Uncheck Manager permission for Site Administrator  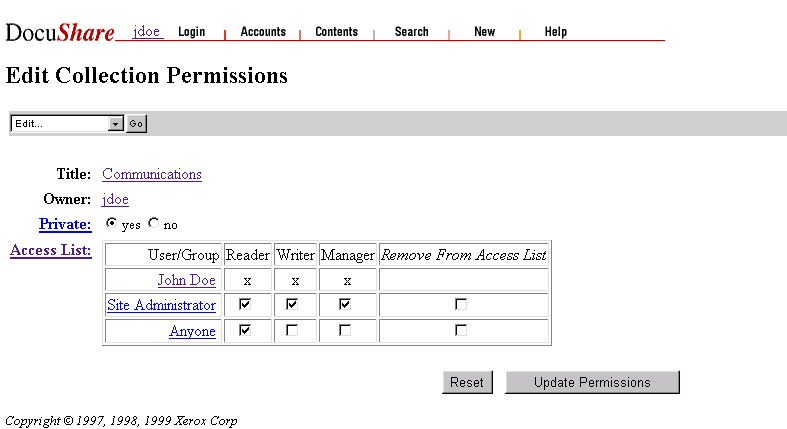(x=345, y=305)
